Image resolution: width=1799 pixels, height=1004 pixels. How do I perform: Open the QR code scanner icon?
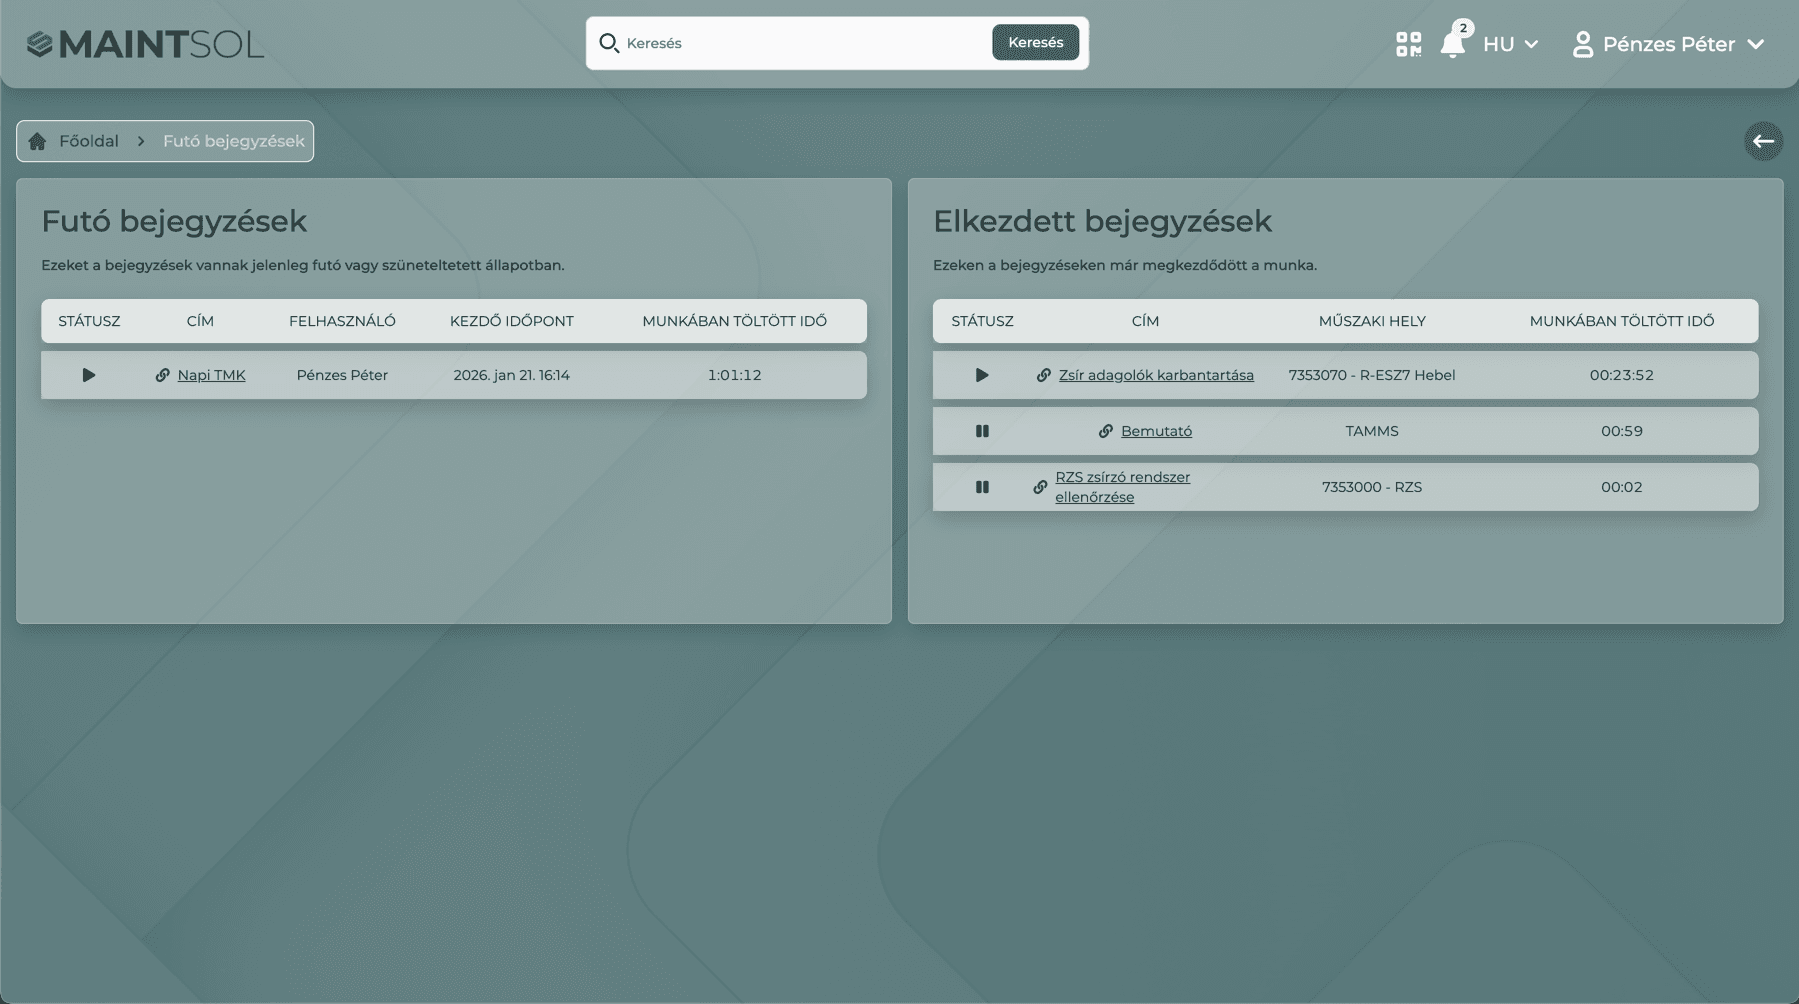[x=1408, y=44]
